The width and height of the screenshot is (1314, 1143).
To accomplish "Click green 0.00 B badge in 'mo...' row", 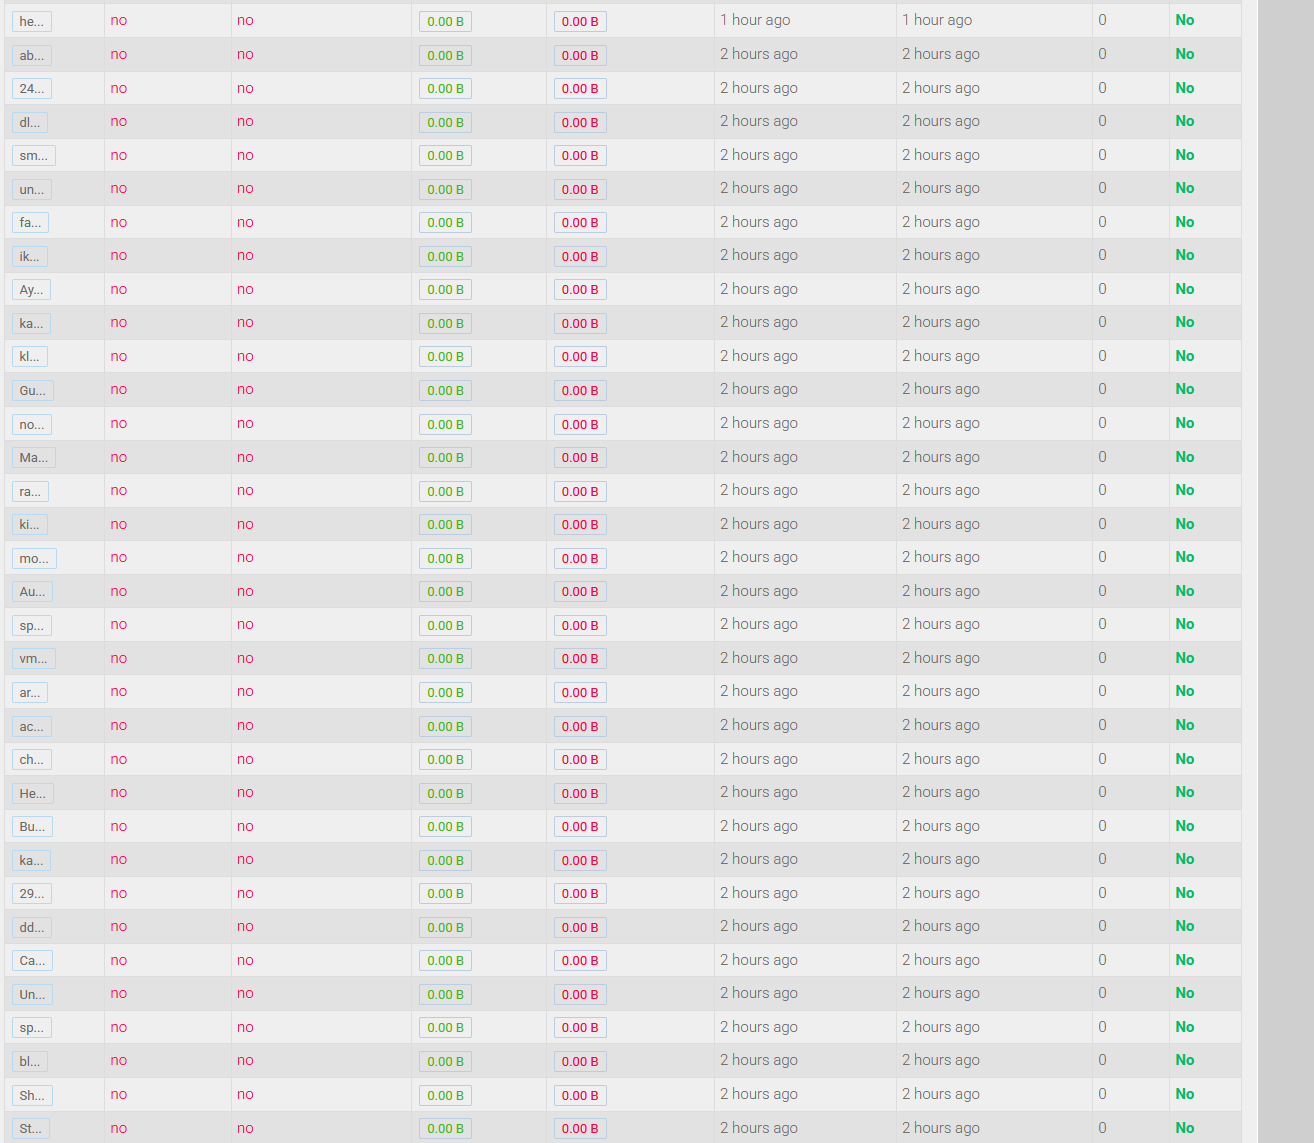I will [x=445, y=558].
